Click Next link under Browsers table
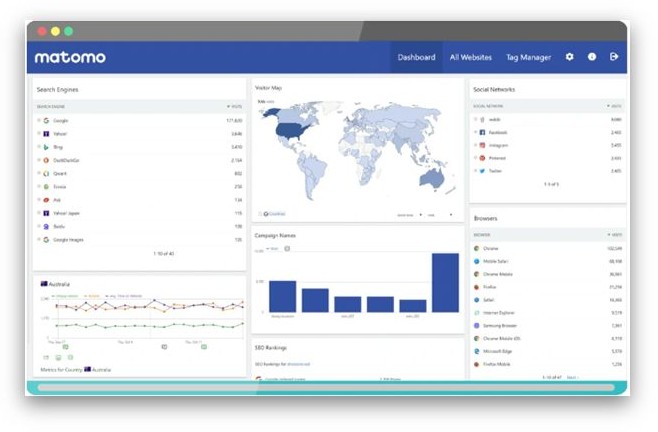Image resolution: width=658 pixels, height=432 pixels. click(x=573, y=377)
